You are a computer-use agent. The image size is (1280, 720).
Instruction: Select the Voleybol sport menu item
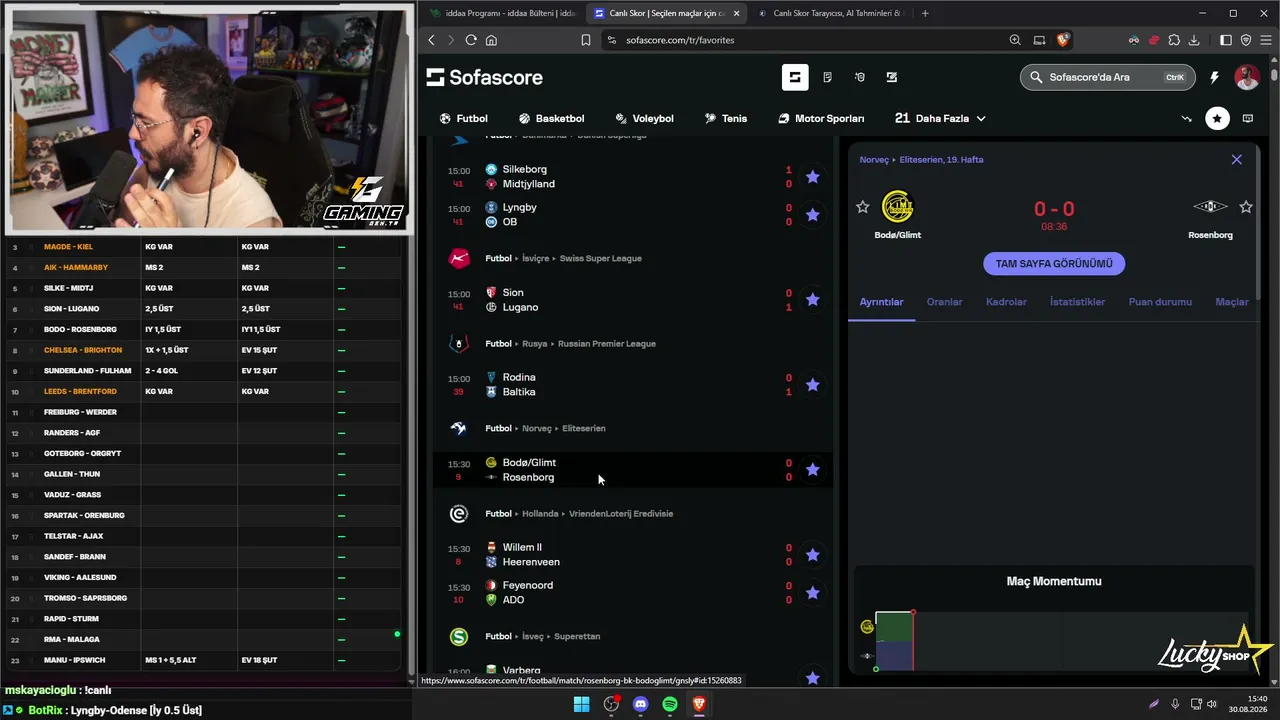(x=644, y=118)
